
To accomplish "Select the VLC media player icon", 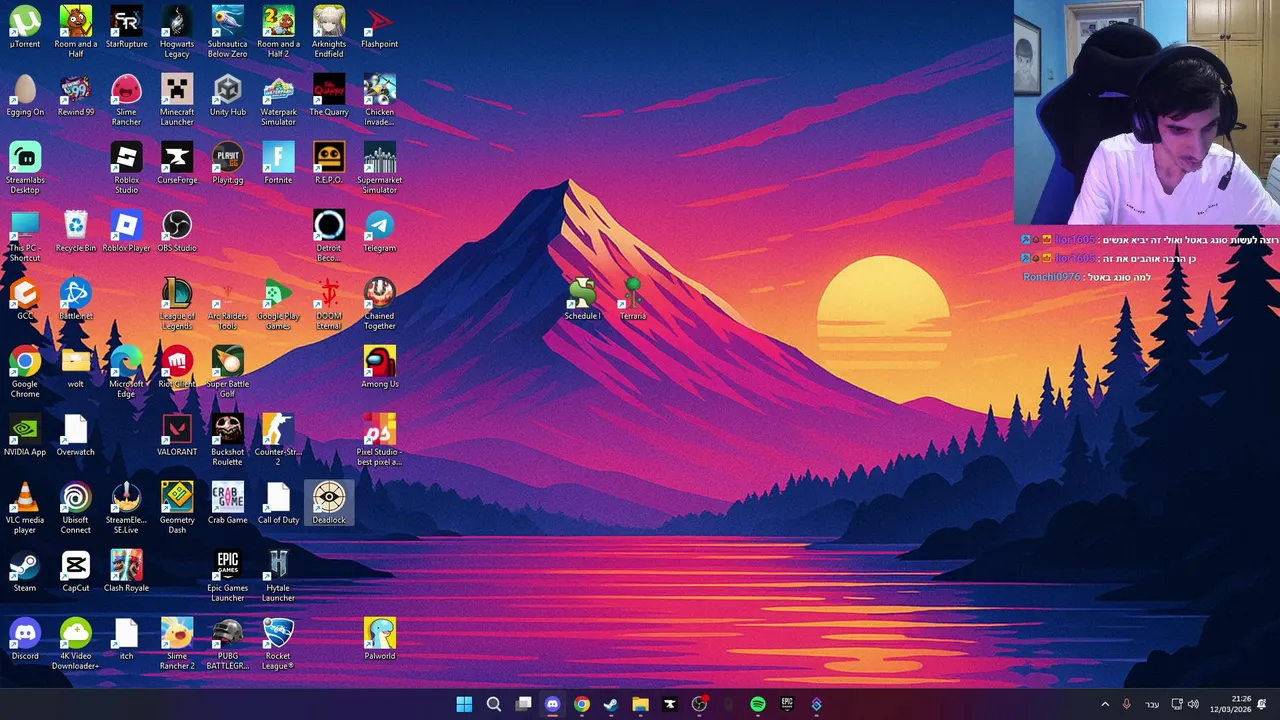I will coord(25,508).
